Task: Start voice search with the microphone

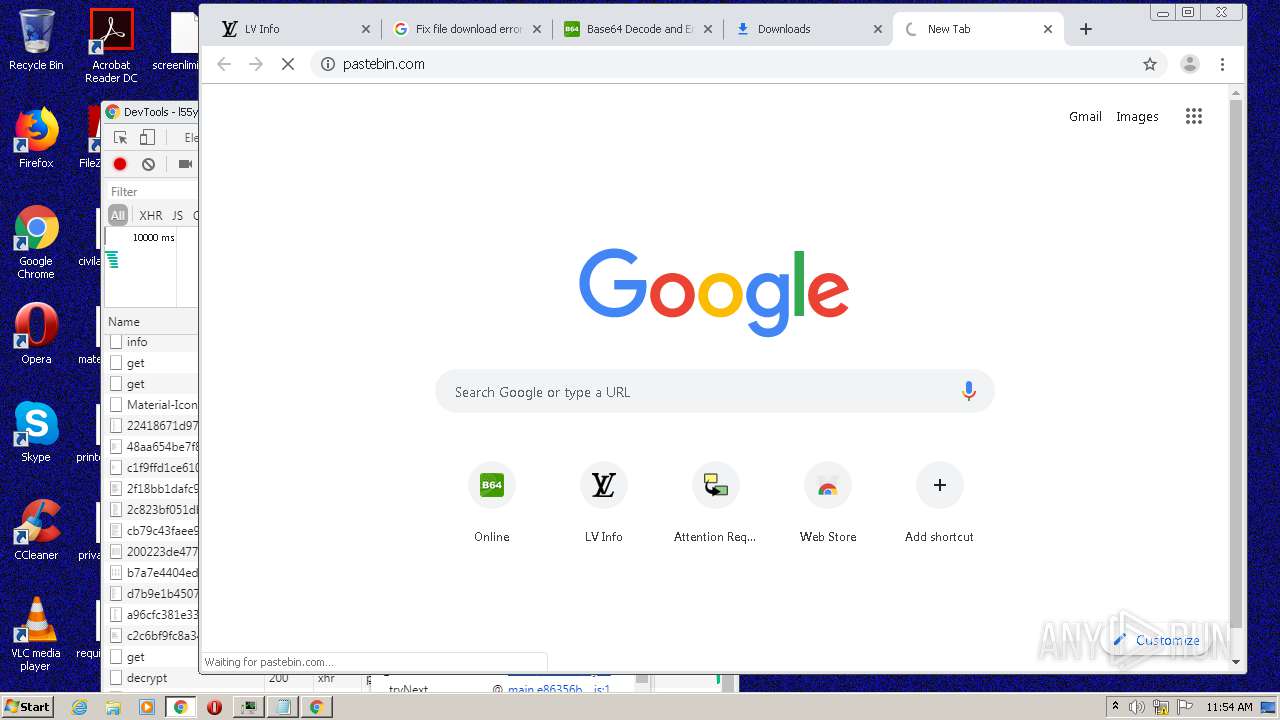Action: (968, 392)
